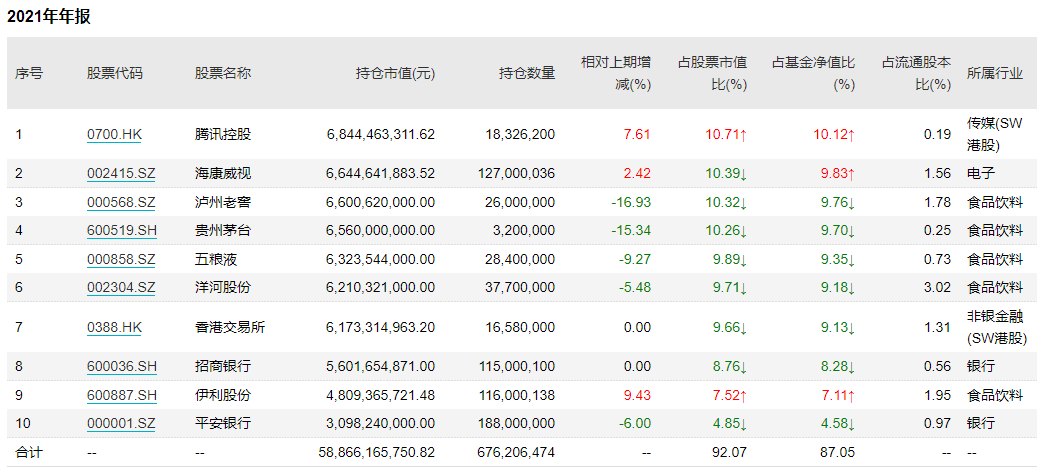Click the 序号 column header
This screenshot has width=1037, height=467.
pyautogui.click(x=29, y=73)
